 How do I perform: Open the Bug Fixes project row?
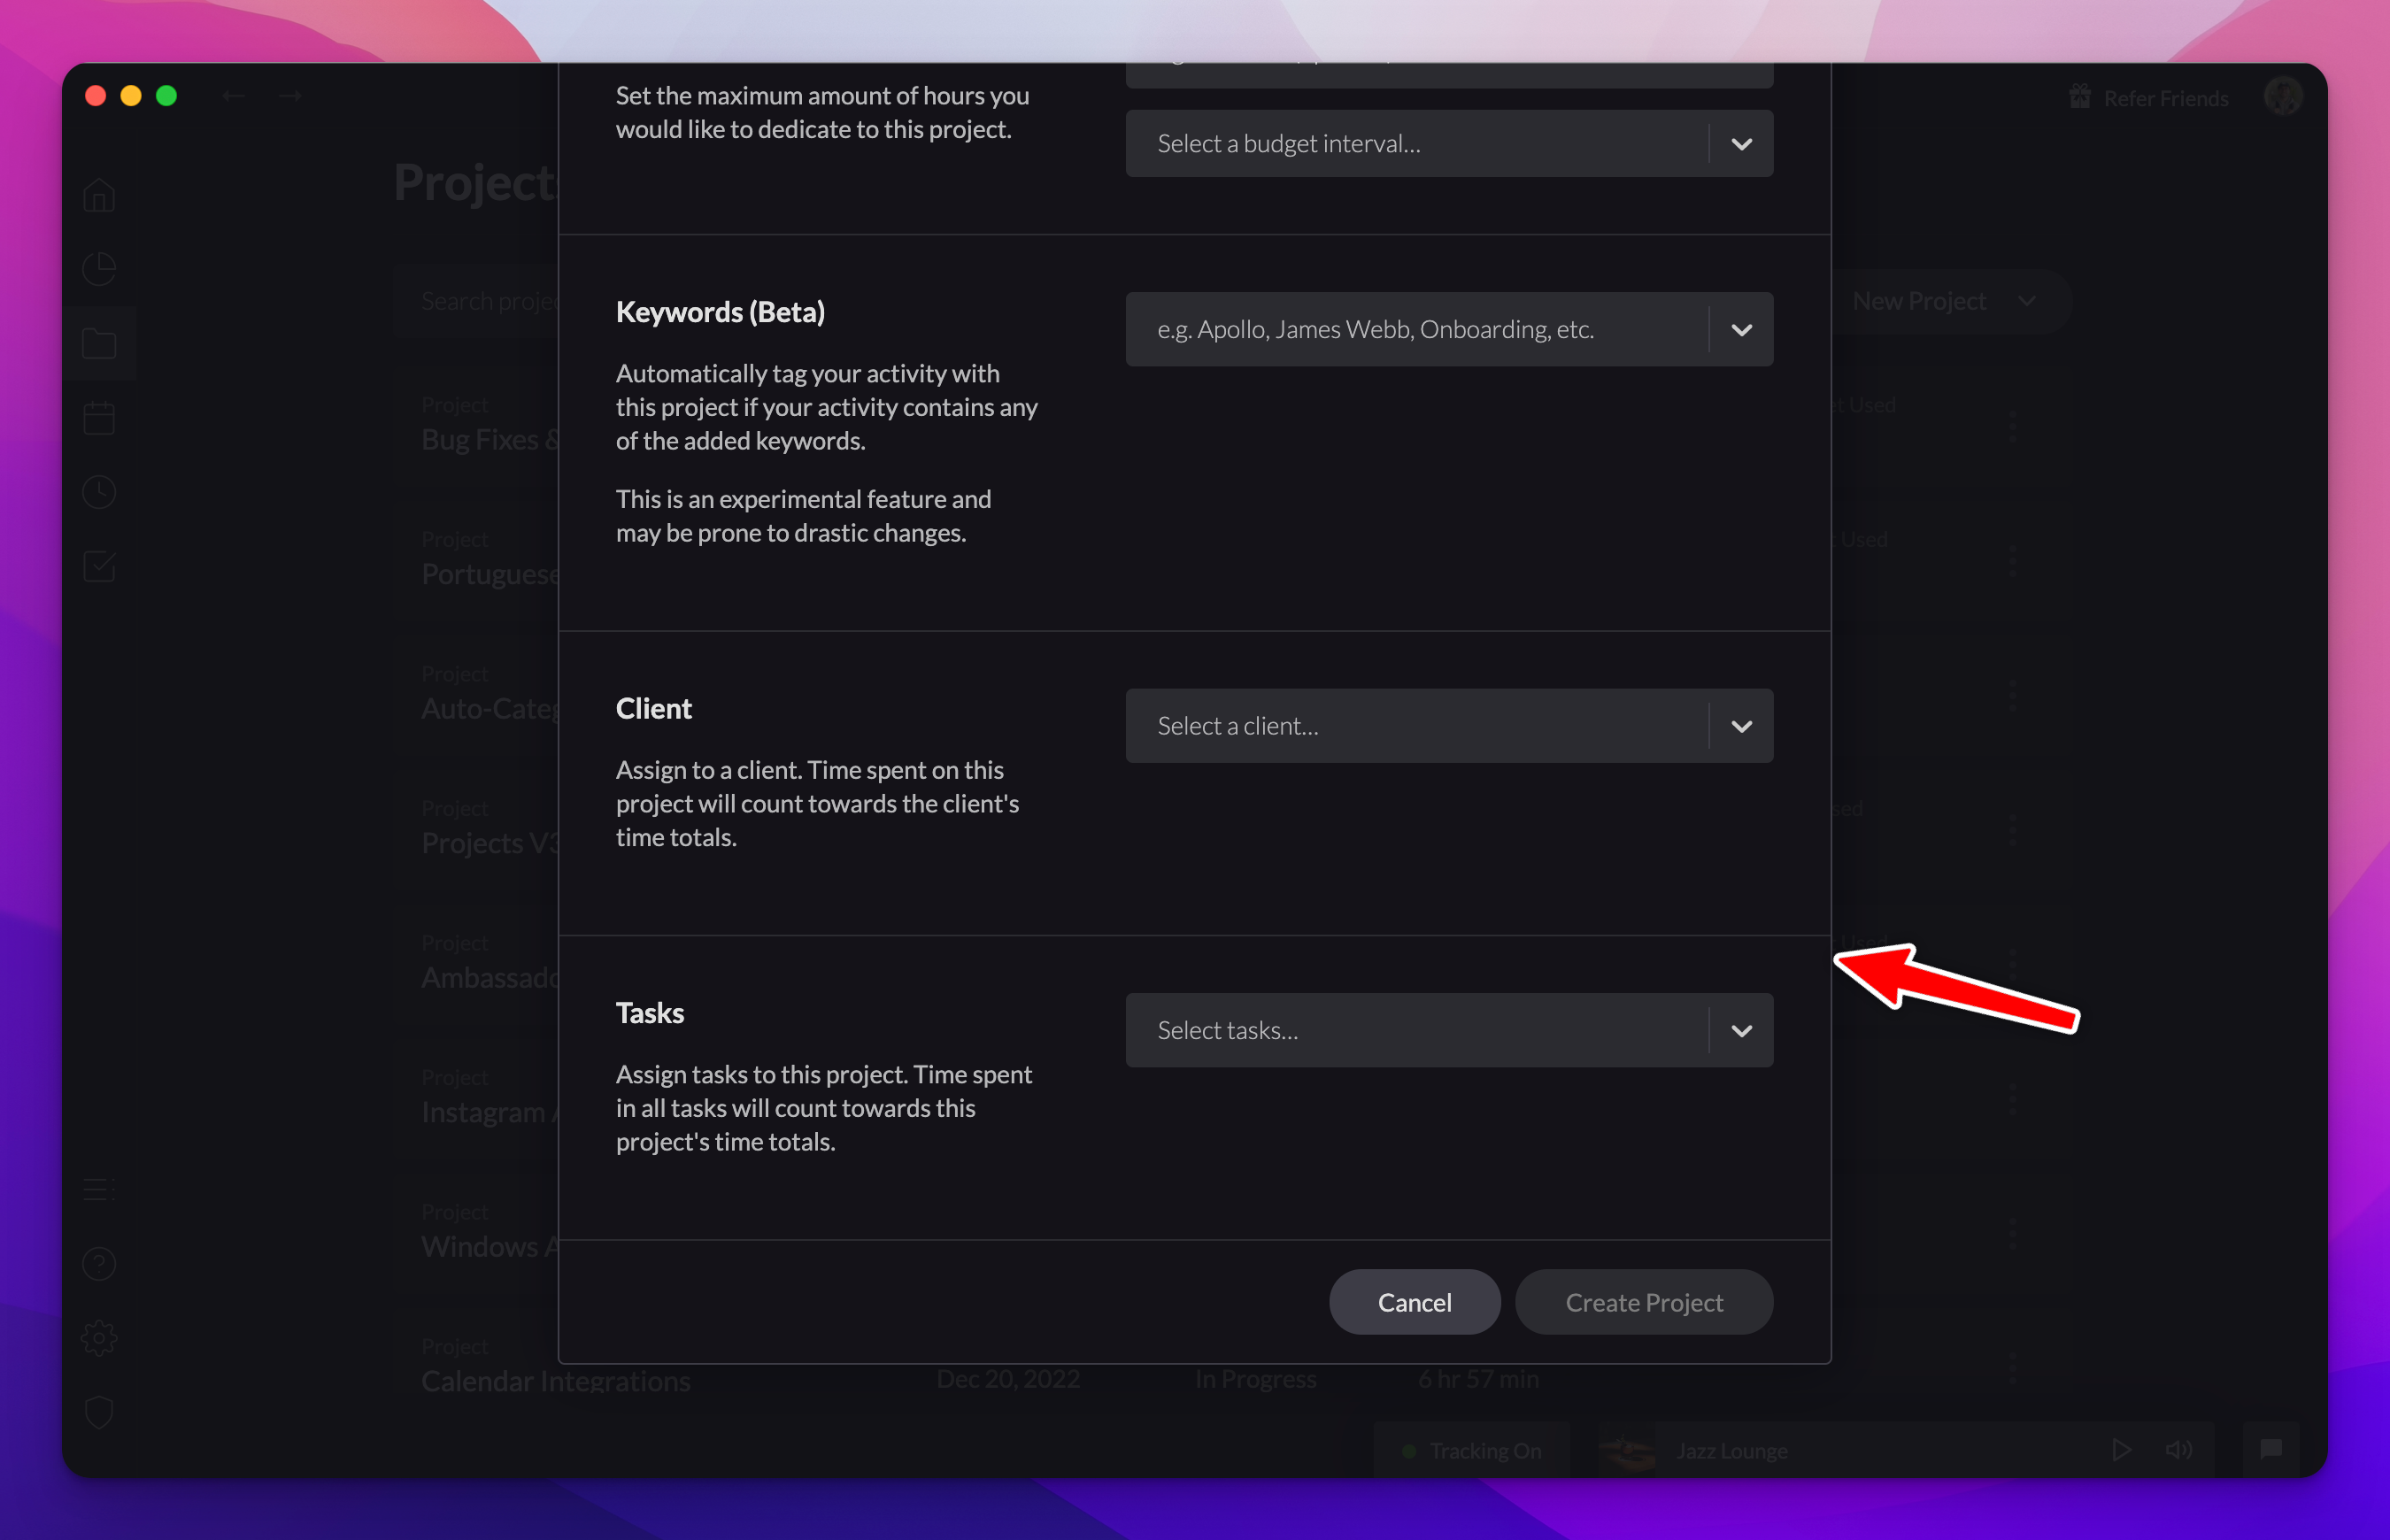click(x=489, y=439)
